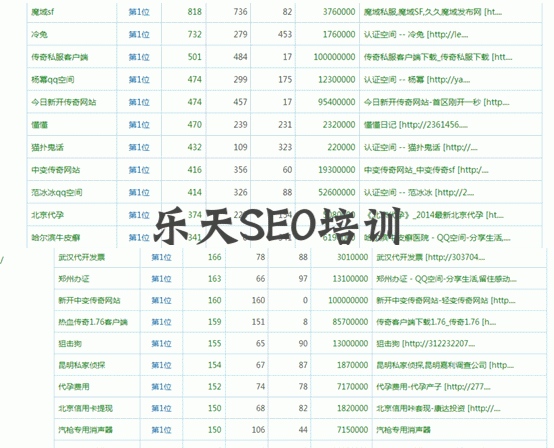
Task: Click the value 7150000
Action: 353,430
